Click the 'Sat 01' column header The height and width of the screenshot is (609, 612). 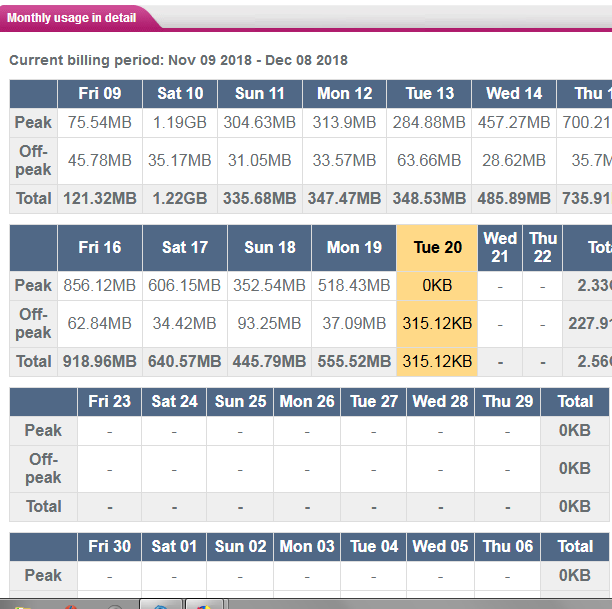click(x=174, y=546)
